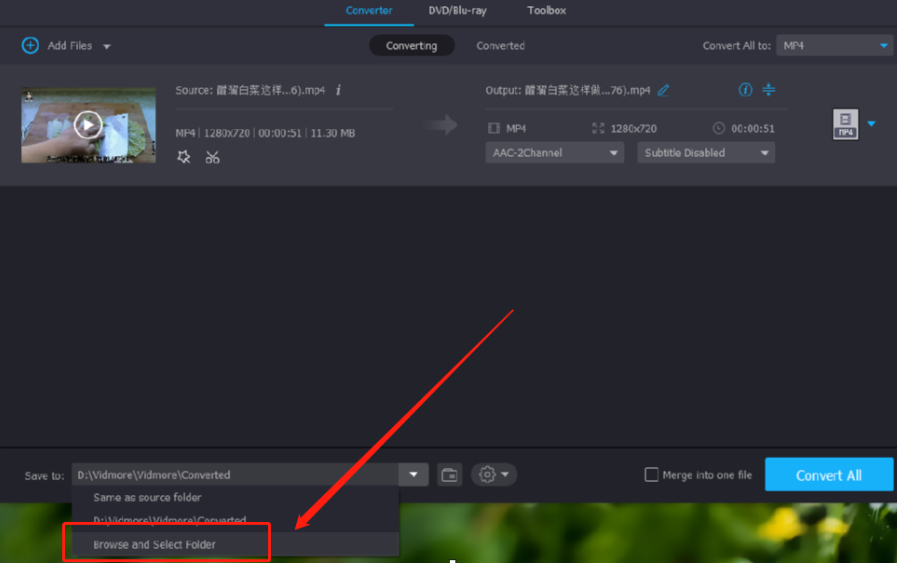The height and width of the screenshot is (564, 897).
Task: Open the Subtitle Disabled dropdown
Action: coord(707,153)
